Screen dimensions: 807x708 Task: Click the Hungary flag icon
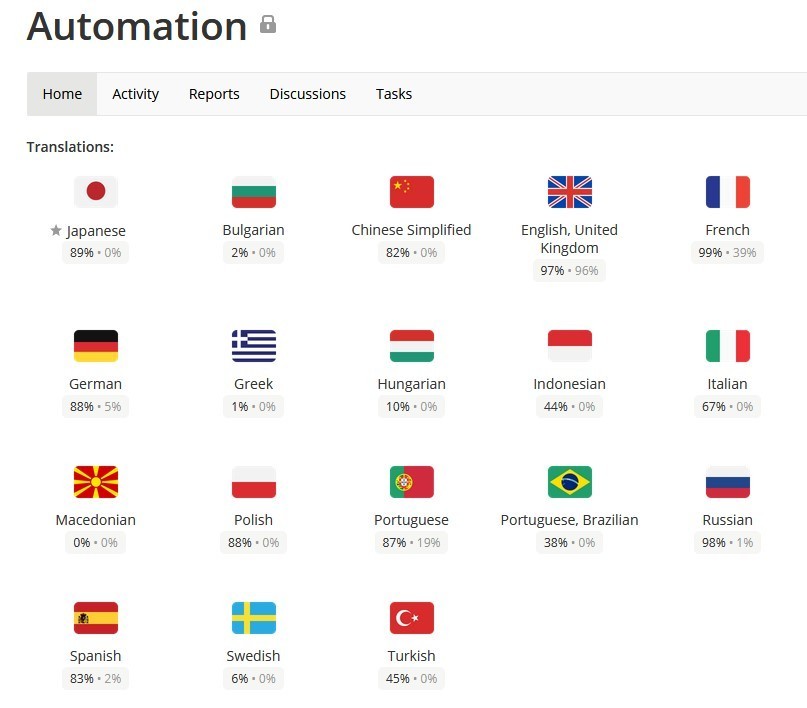pyautogui.click(x=412, y=346)
